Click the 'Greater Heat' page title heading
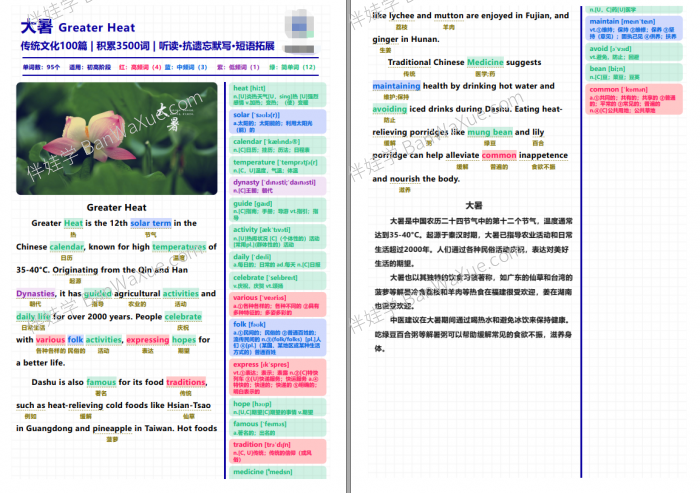700x493 pixels. [x=78, y=27]
